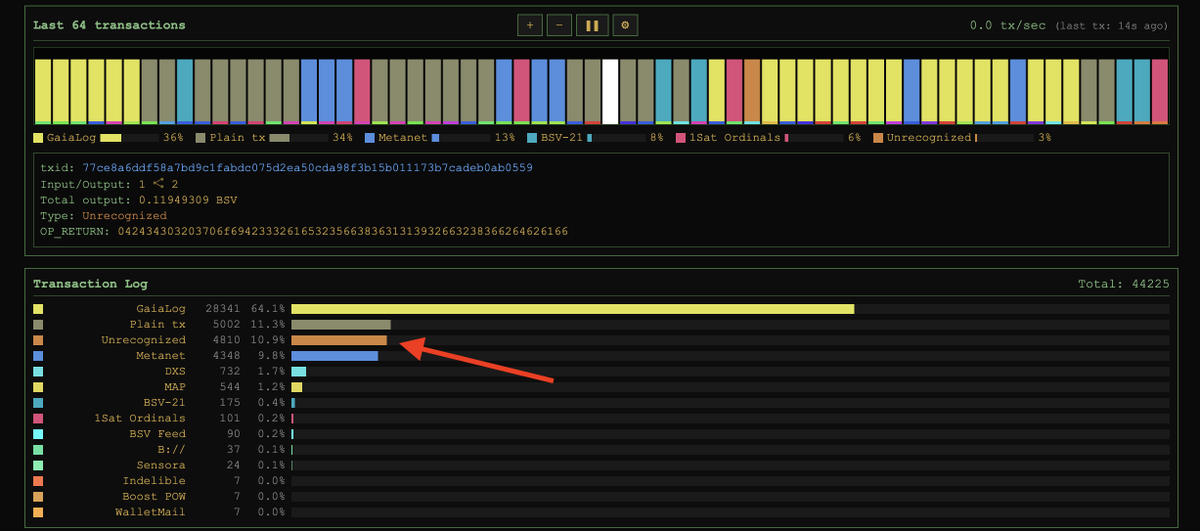Select the WalletMail row label
The width and height of the screenshot is (1200, 531).
[x=150, y=512]
